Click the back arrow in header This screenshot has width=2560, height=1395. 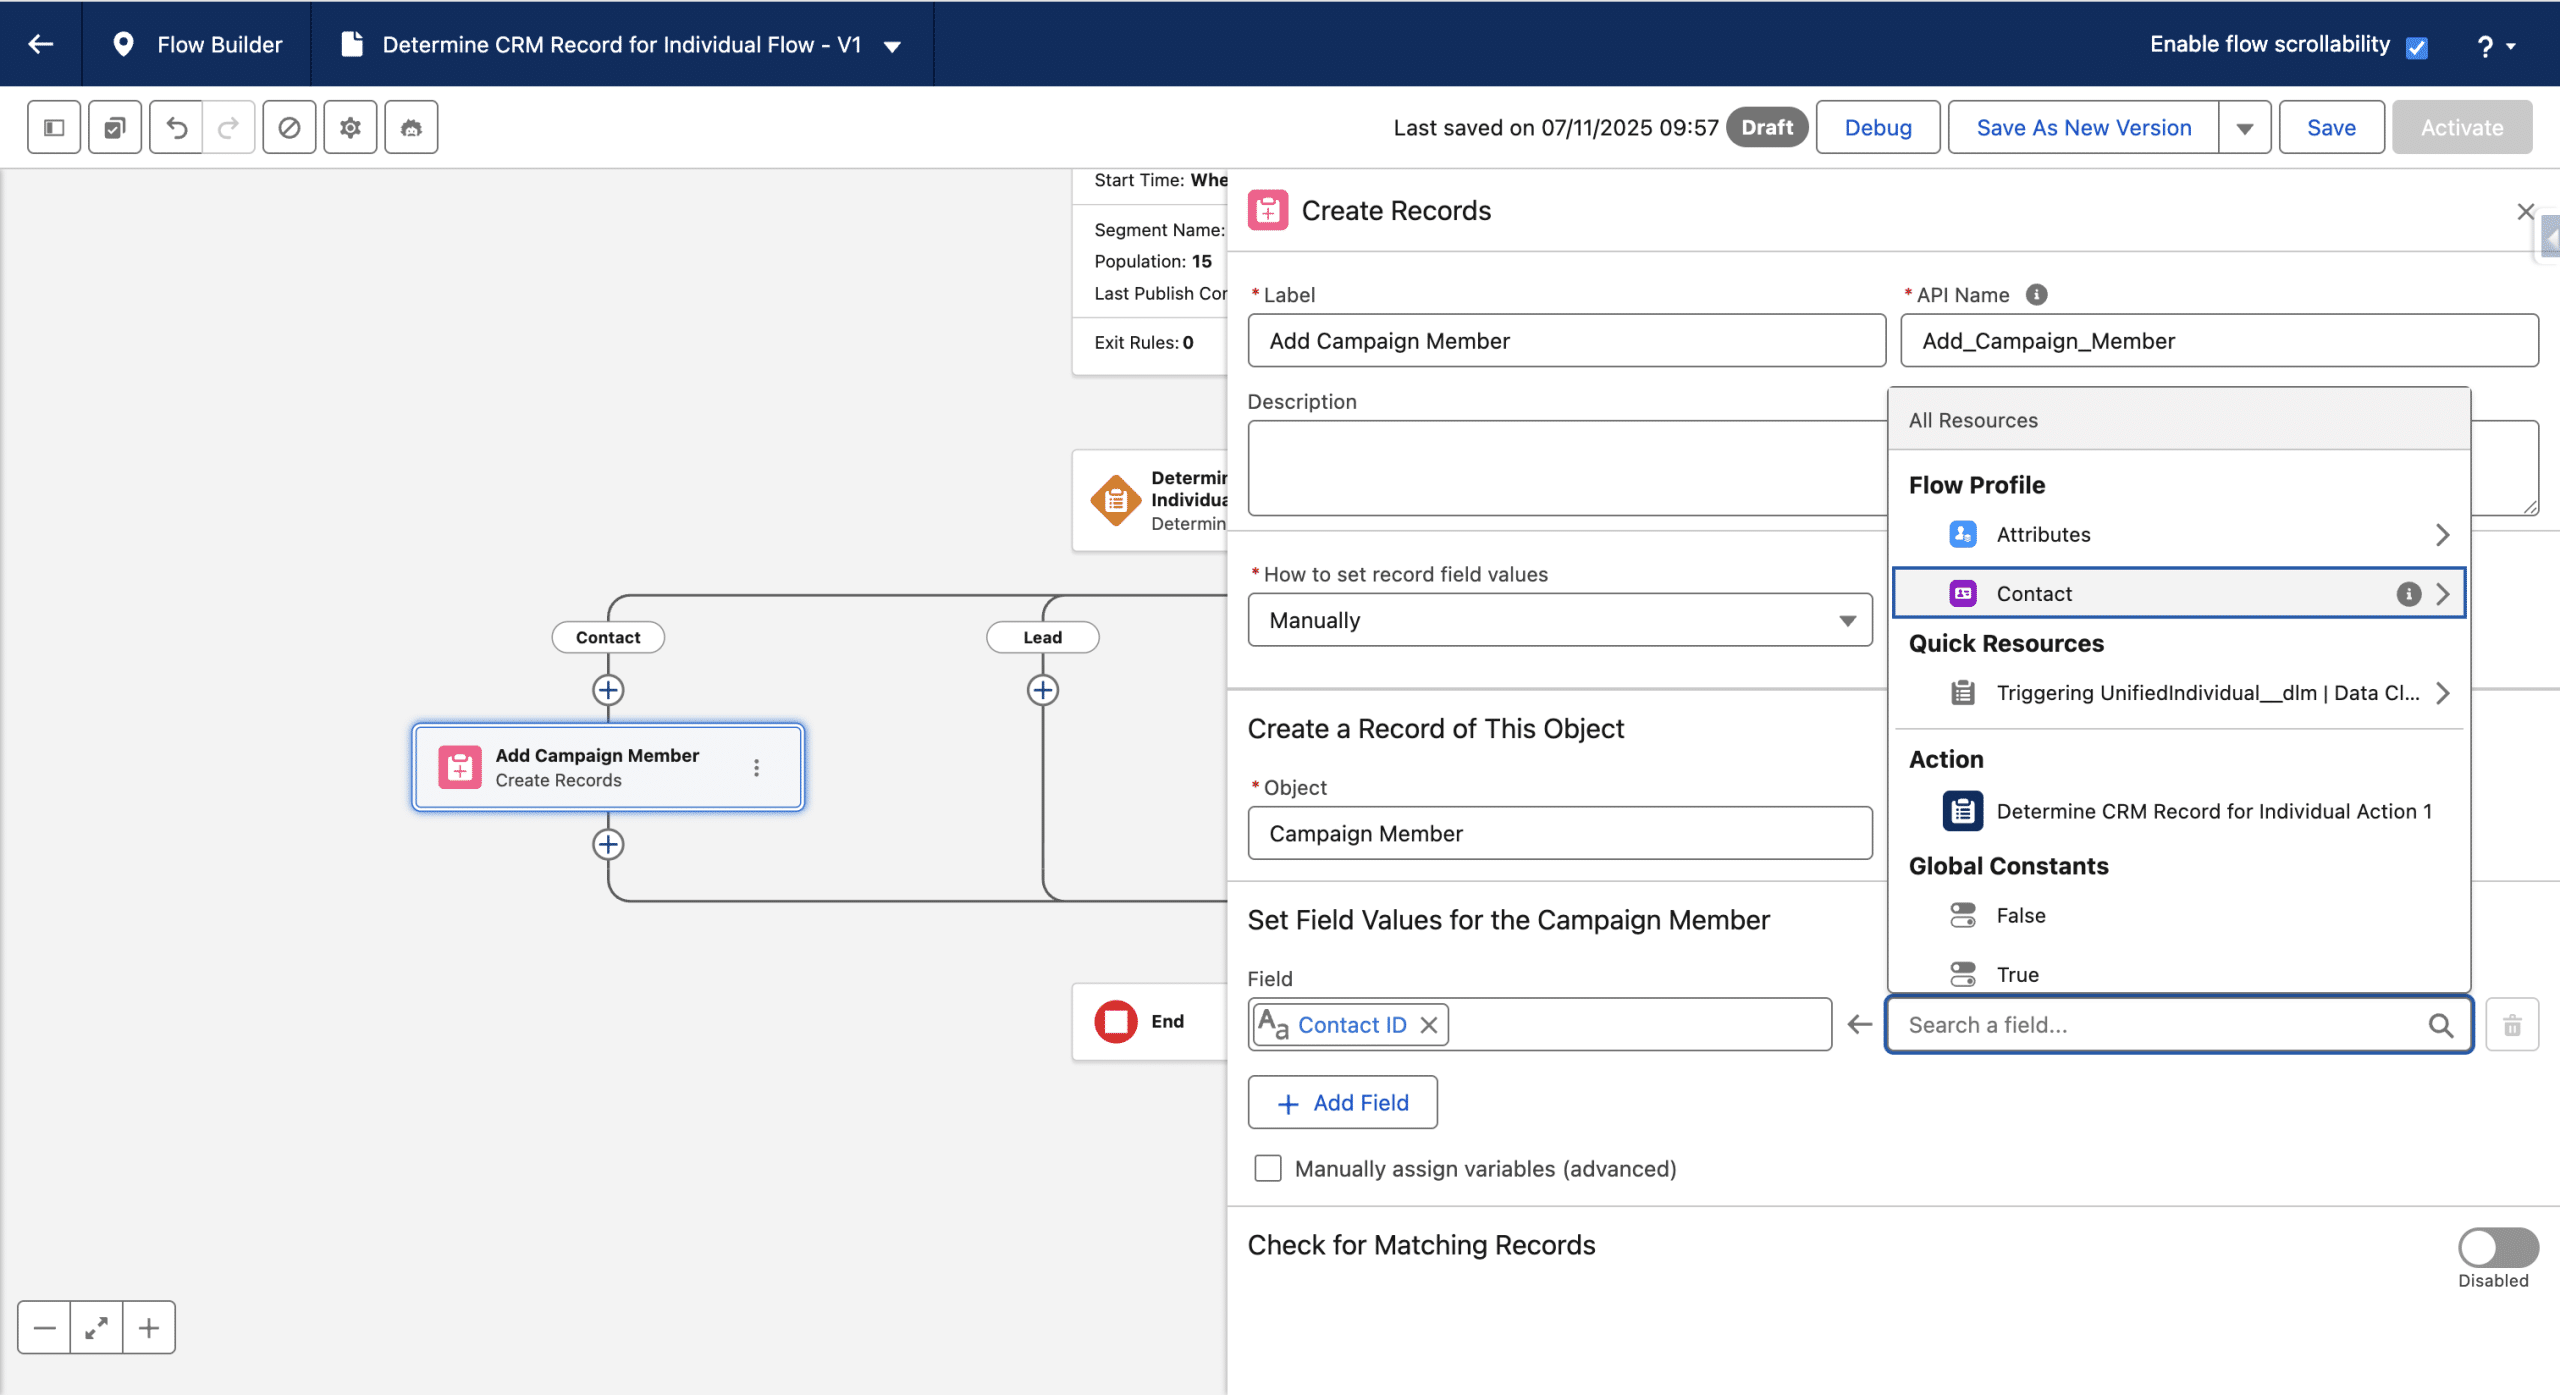tap(41, 44)
